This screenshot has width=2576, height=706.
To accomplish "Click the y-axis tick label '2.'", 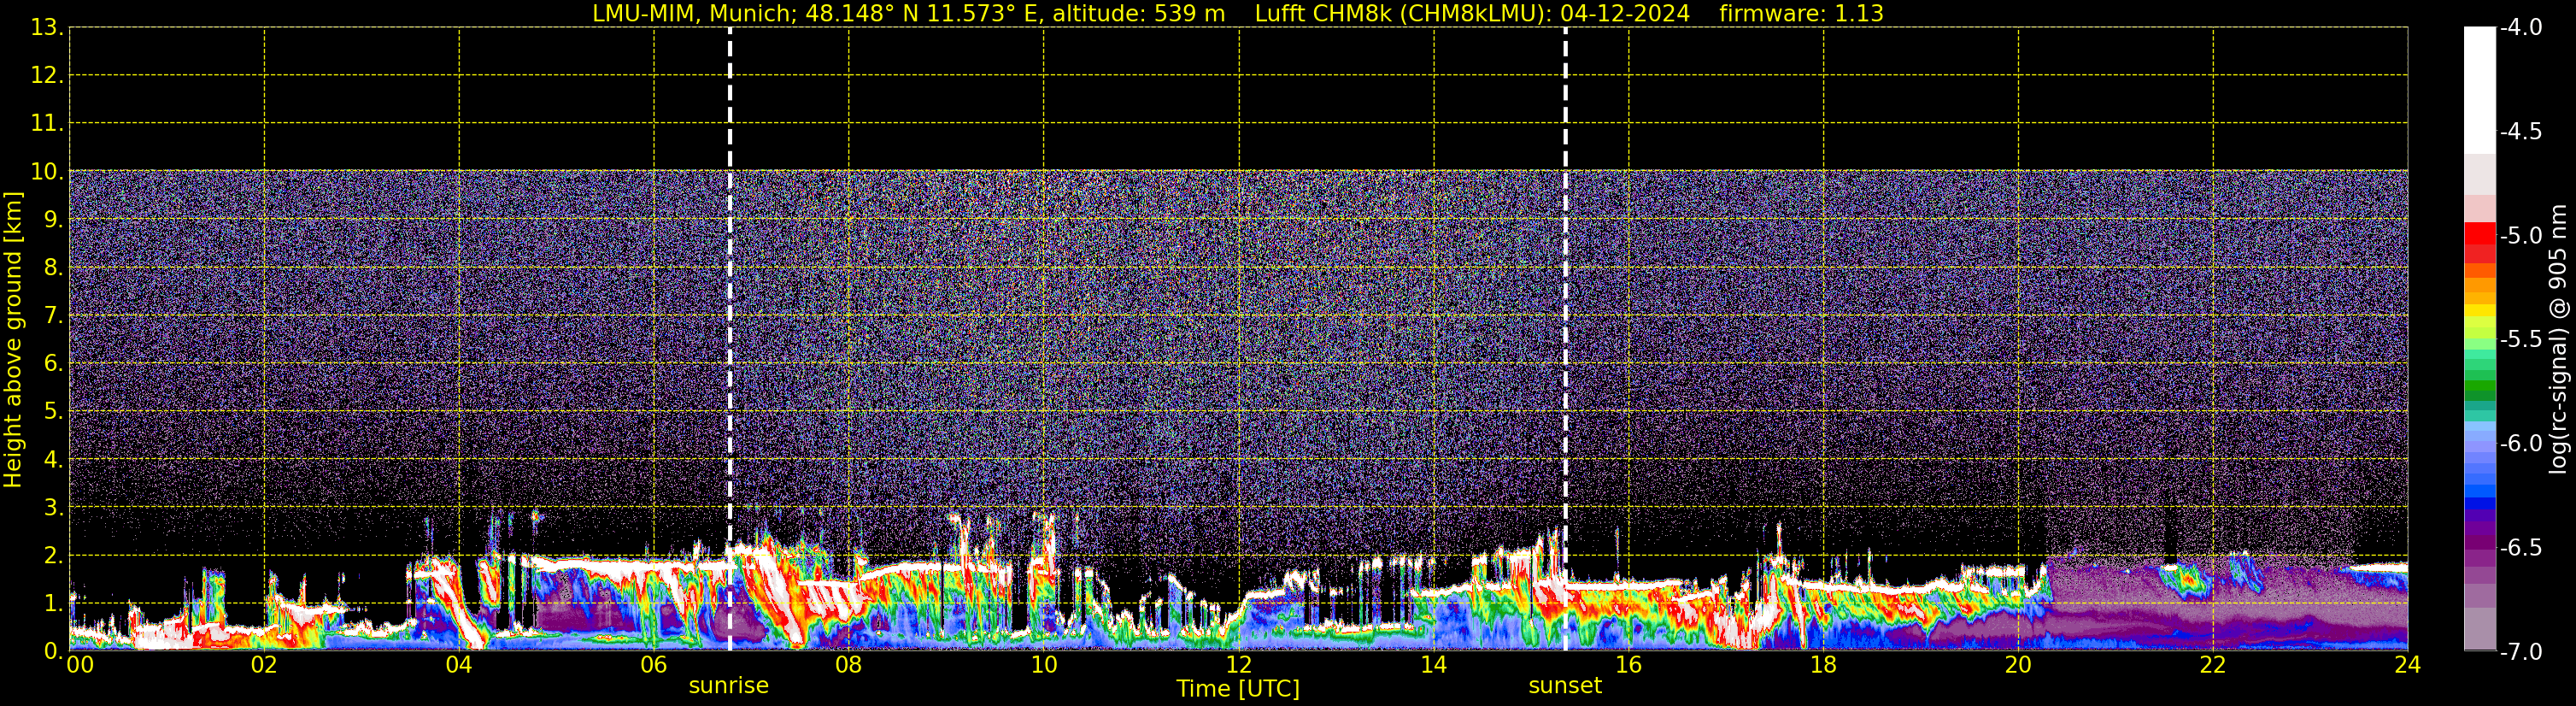I will pyautogui.click(x=53, y=556).
